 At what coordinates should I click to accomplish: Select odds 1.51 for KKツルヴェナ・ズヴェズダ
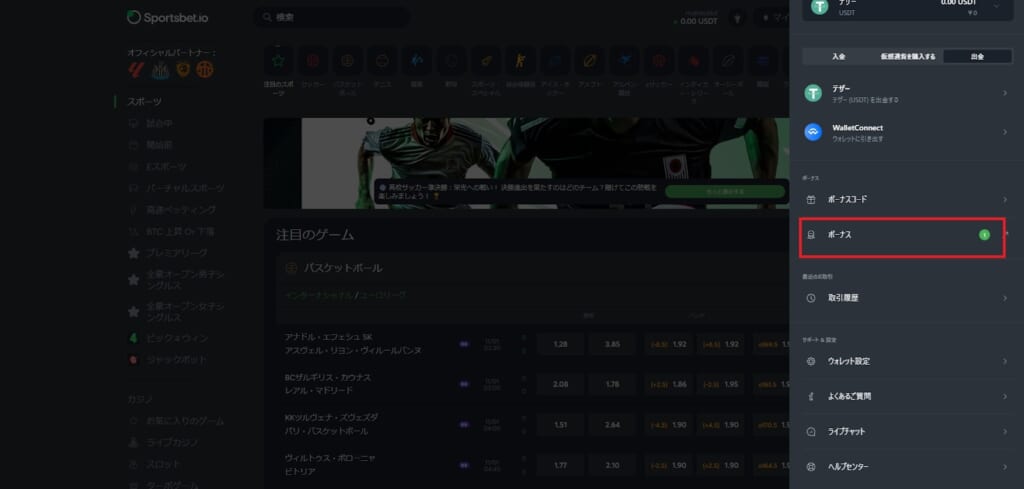tap(560, 425)
